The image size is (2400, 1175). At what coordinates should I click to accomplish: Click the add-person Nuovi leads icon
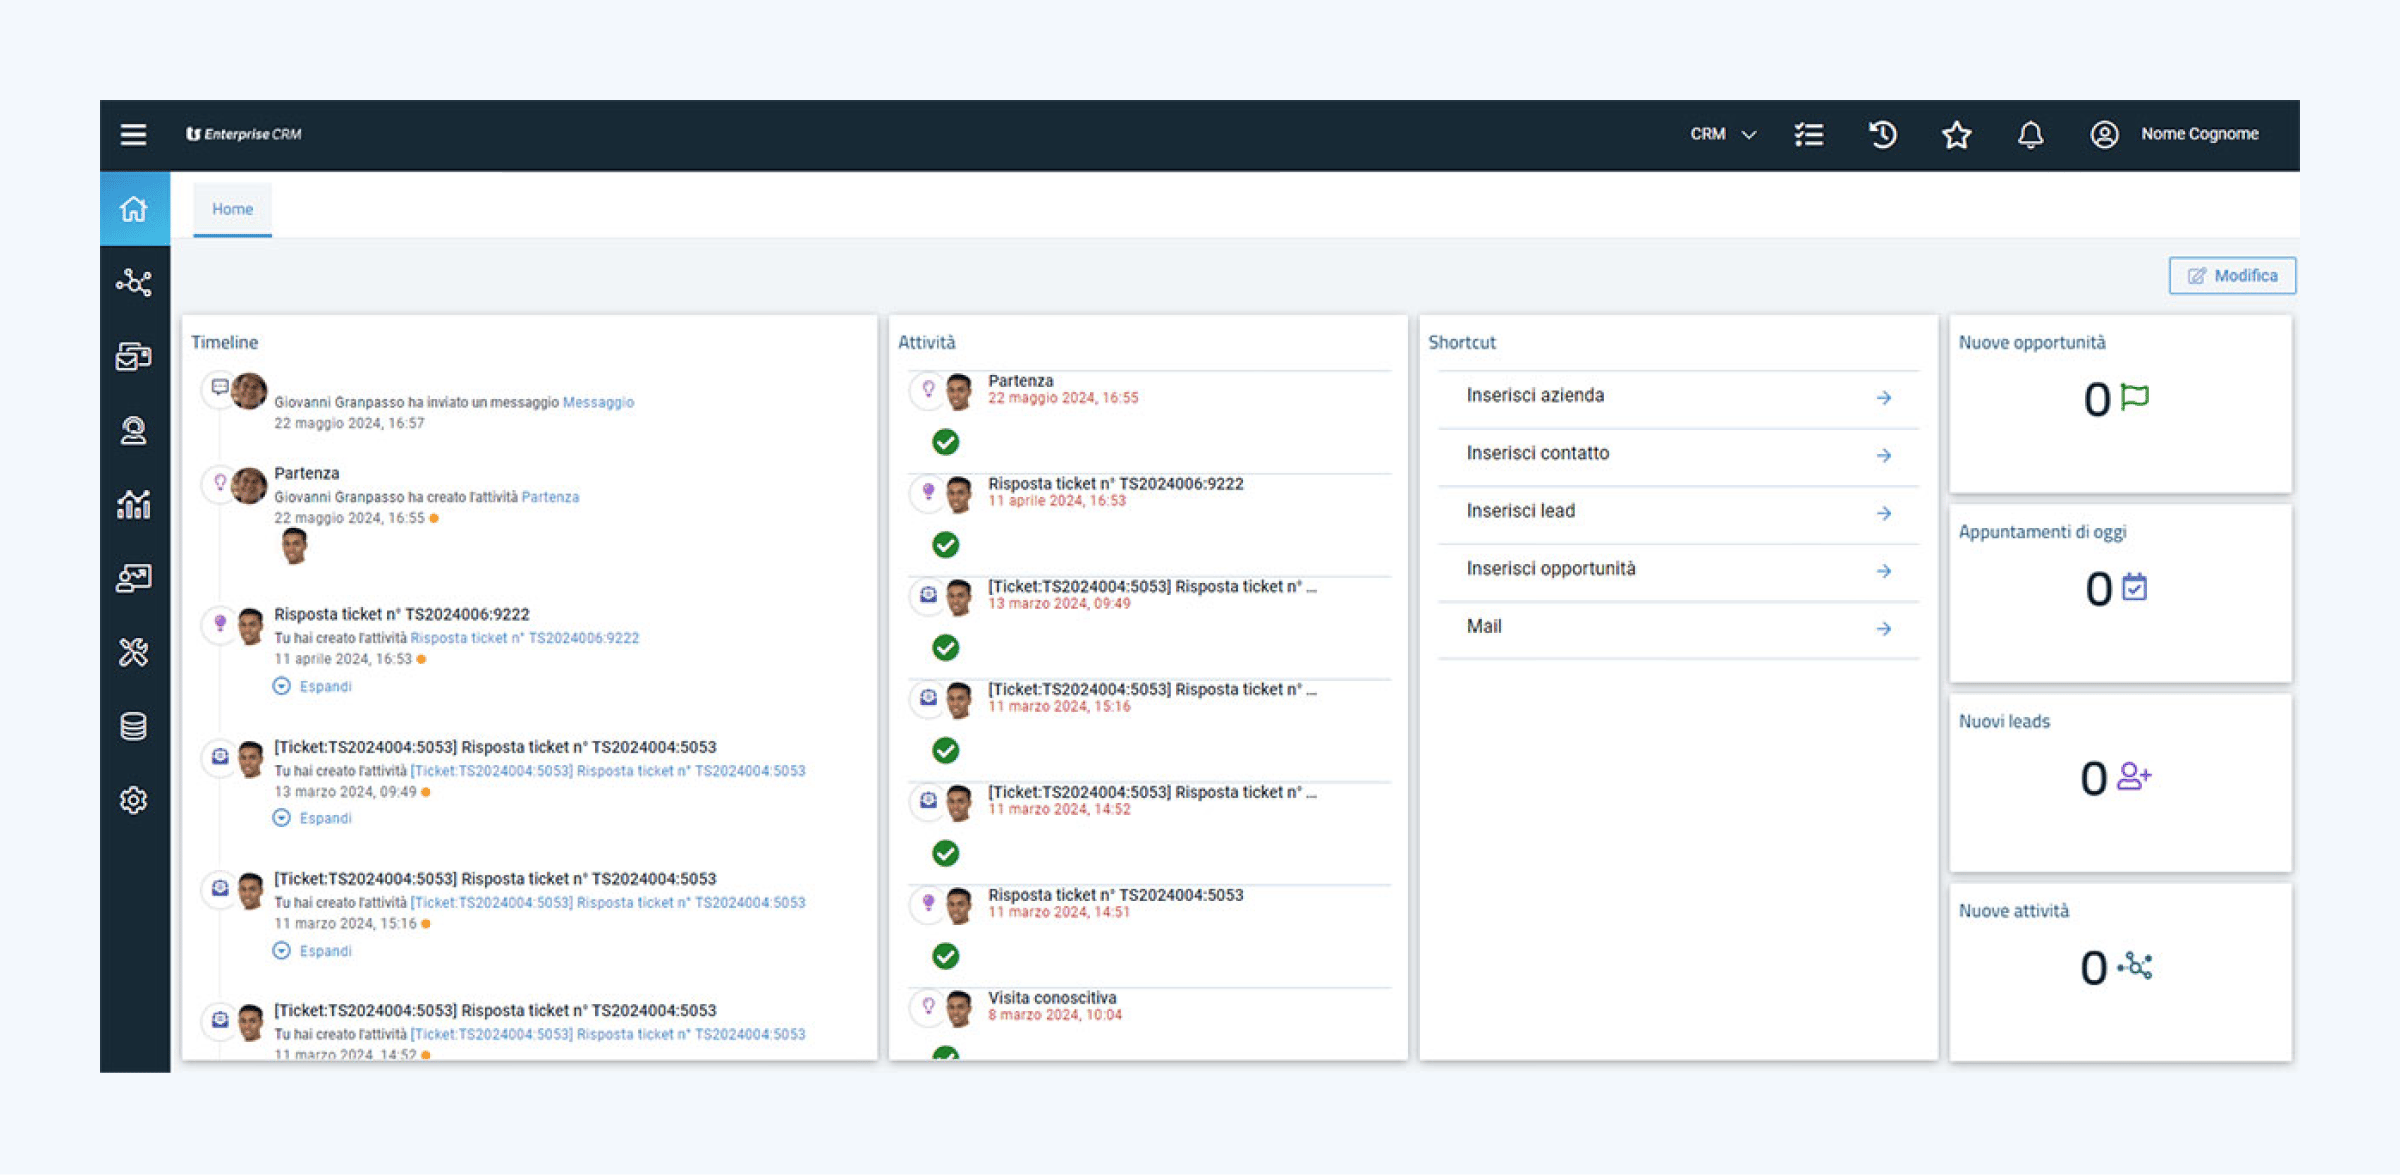pyautogui.click(x=2134, y=776)
